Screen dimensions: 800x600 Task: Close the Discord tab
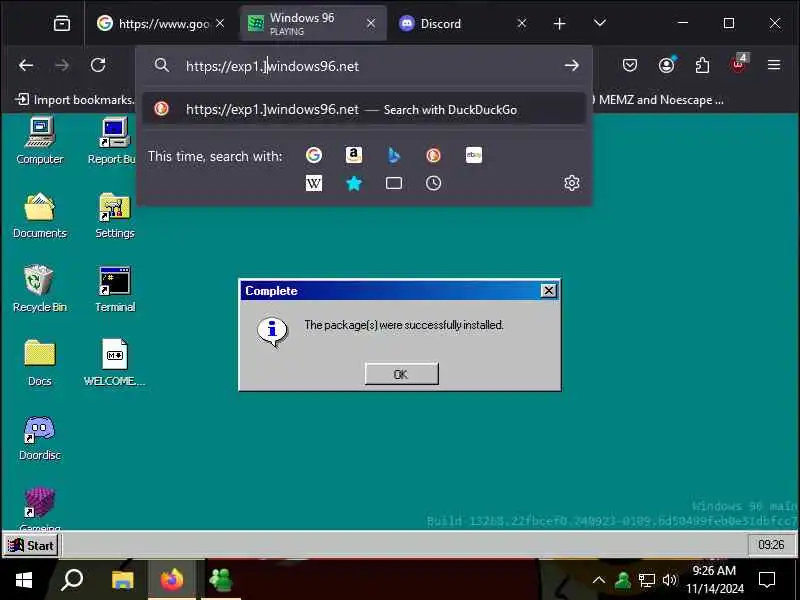pyautogui.click(x=521, y=23)
